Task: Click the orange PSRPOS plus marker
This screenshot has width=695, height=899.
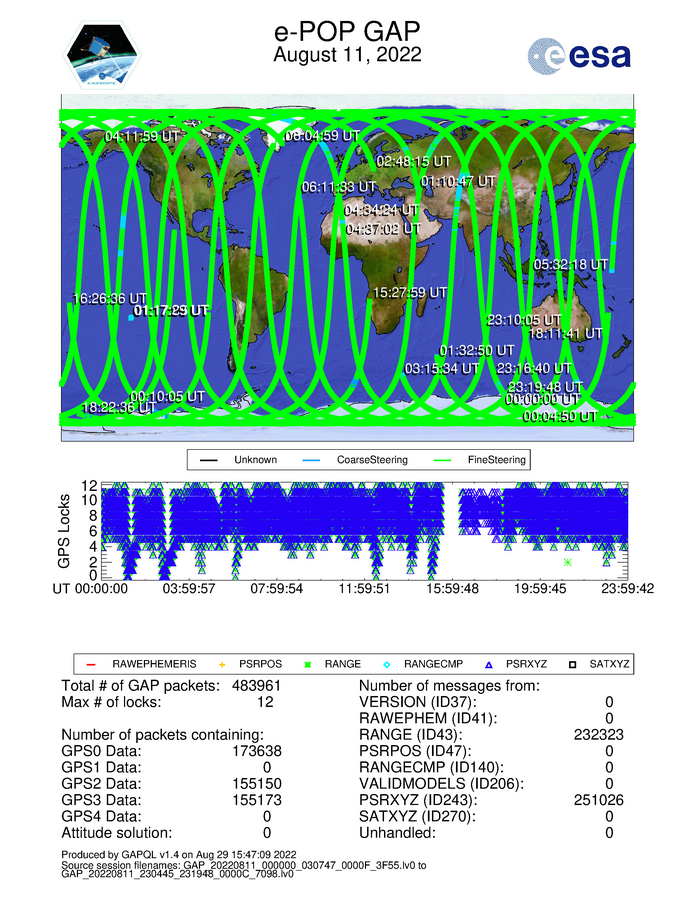Action: pyautogui.click(x=222, y=663)
